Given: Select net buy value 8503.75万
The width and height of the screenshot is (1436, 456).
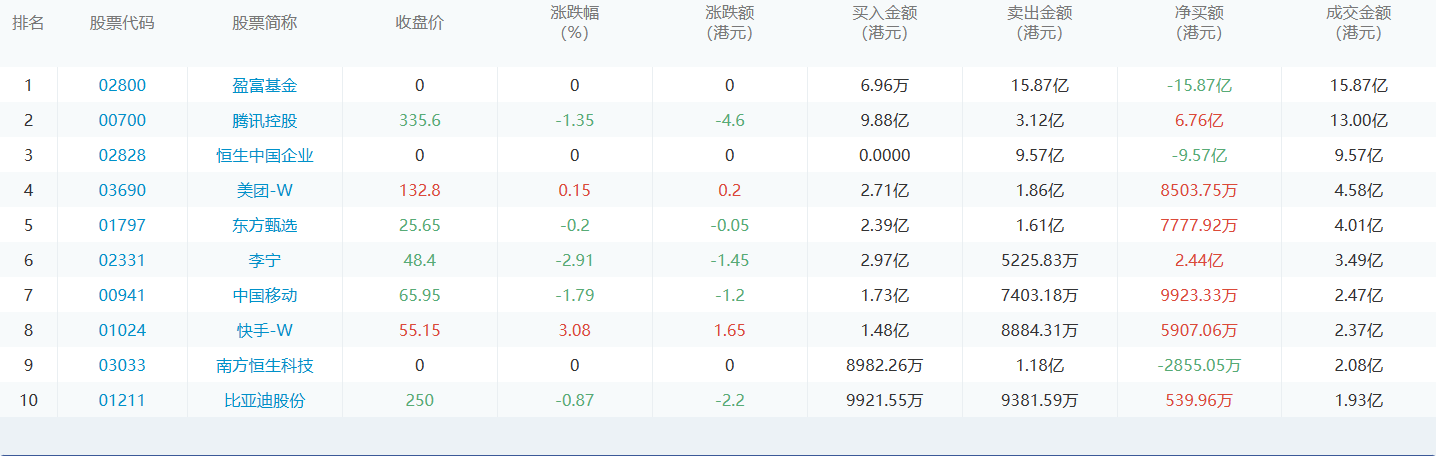Looking at the screenshot, I should click(1199, 191).
